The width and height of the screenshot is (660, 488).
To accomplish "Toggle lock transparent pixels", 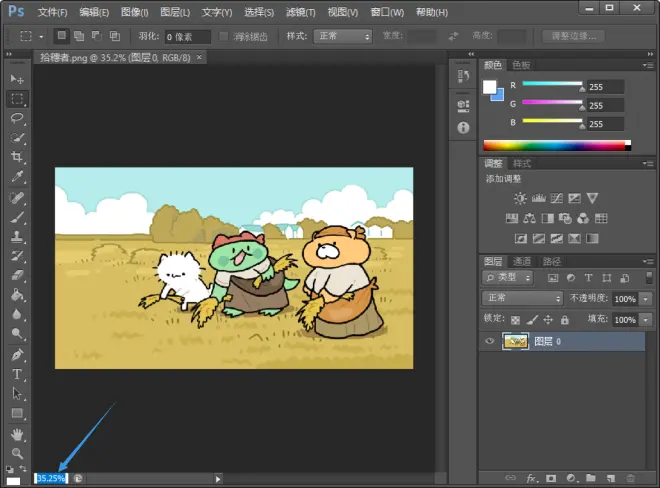I will pos(515,320).
